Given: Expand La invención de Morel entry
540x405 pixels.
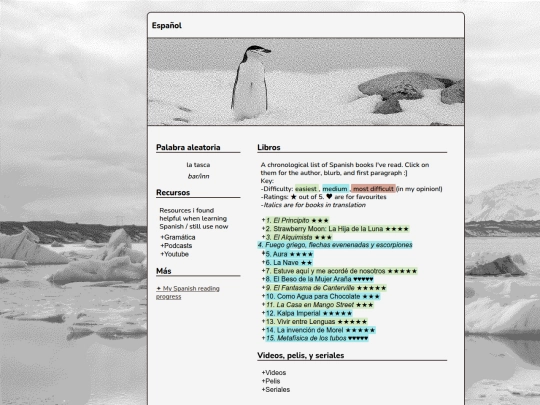Looking at the screenshot, I should pyautogui.click(x=319, y=330).
